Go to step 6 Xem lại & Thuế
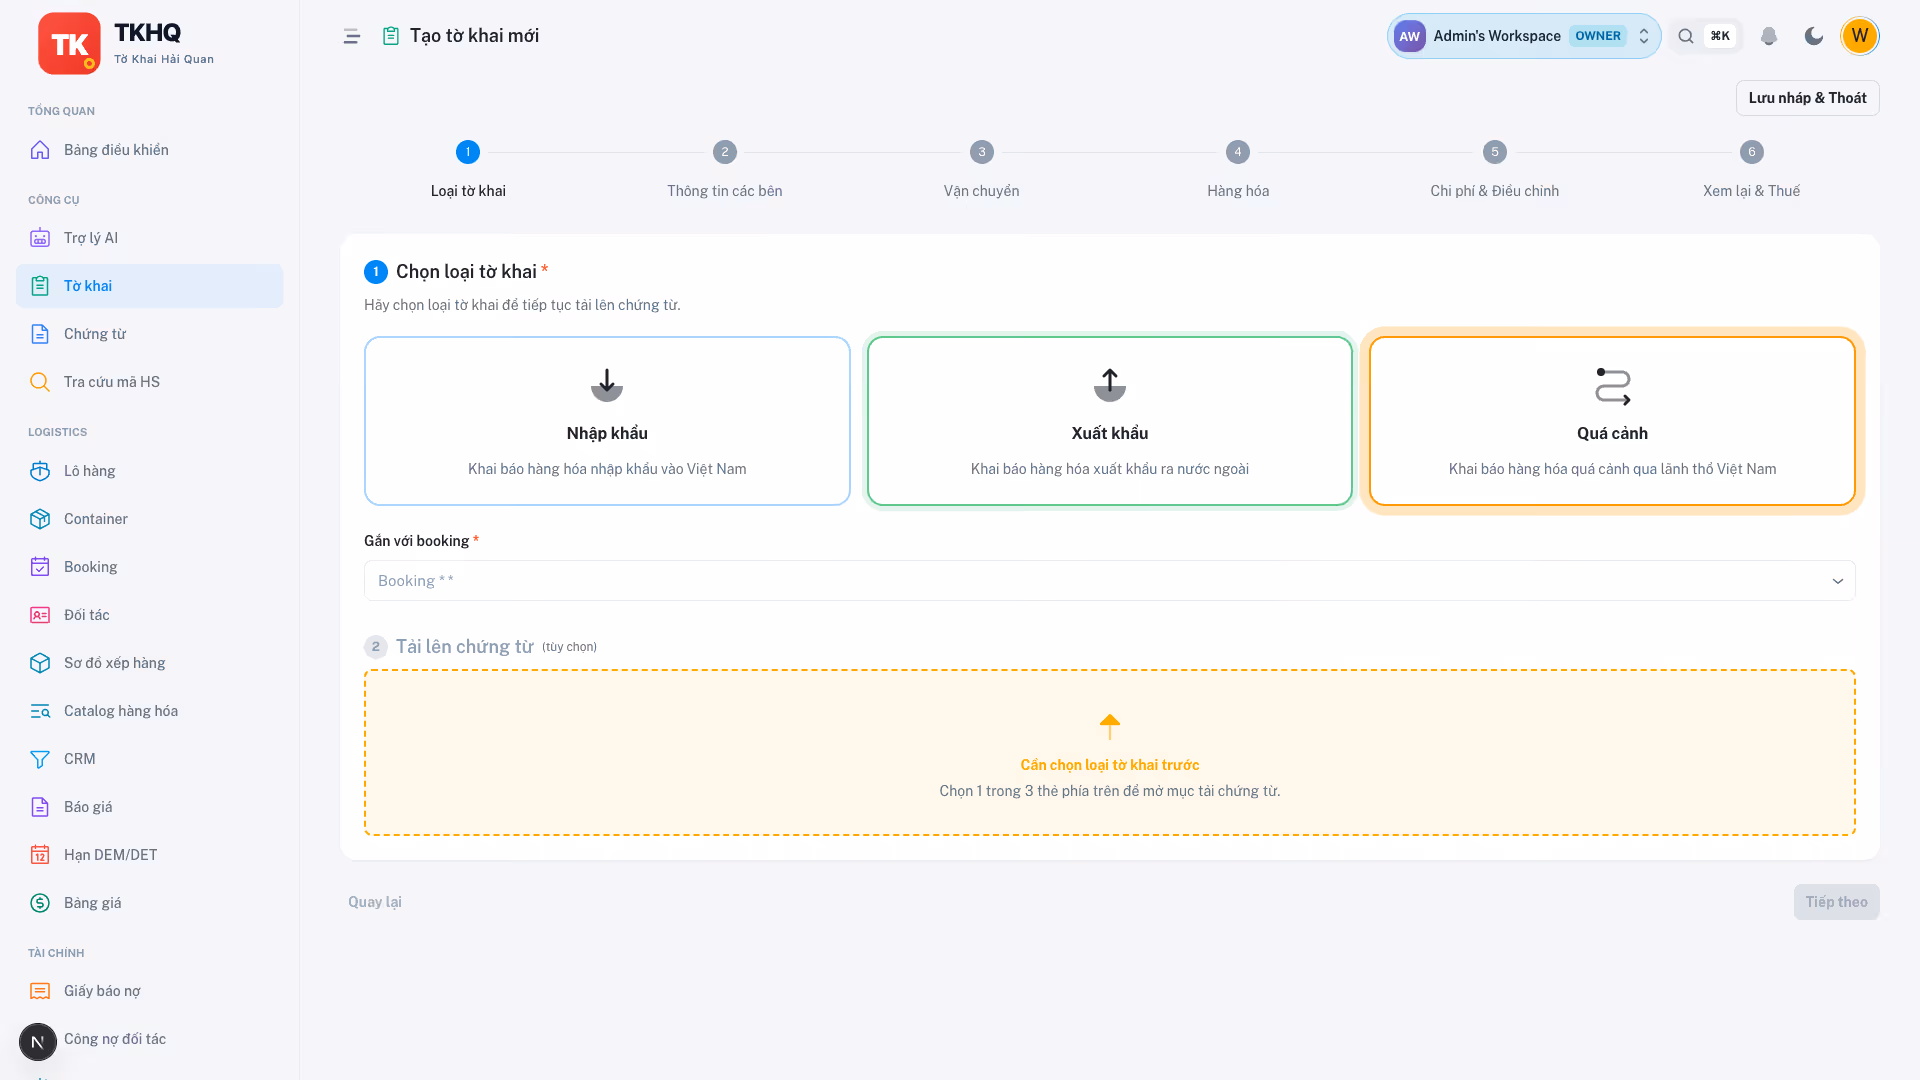 pyautogui.click(x=1751, y=170)
